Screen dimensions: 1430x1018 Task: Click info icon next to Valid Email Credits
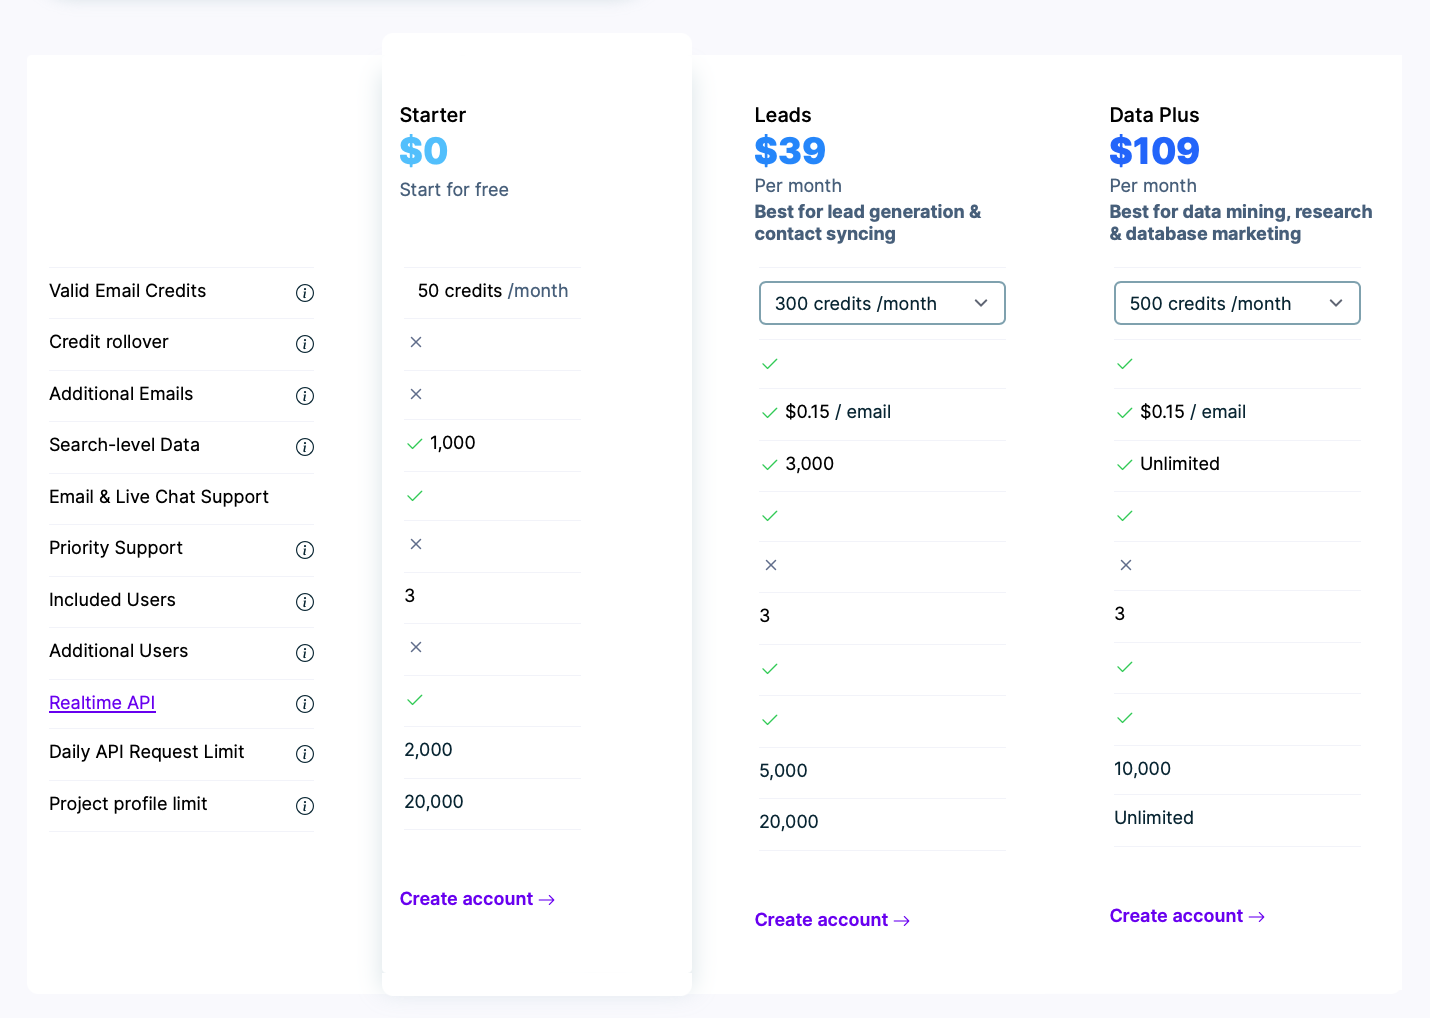tap(305, 293)
